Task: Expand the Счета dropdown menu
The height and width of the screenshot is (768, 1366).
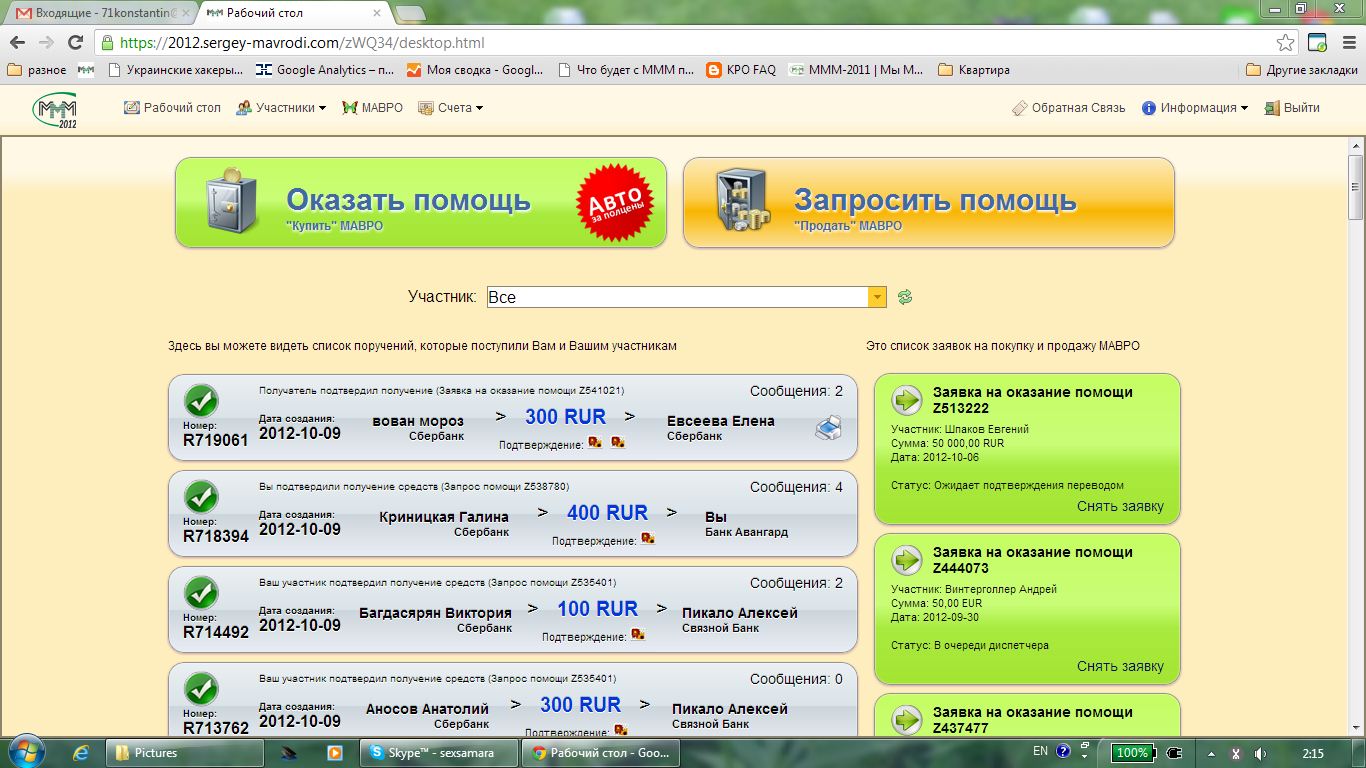Action: (x=450, y=108)
